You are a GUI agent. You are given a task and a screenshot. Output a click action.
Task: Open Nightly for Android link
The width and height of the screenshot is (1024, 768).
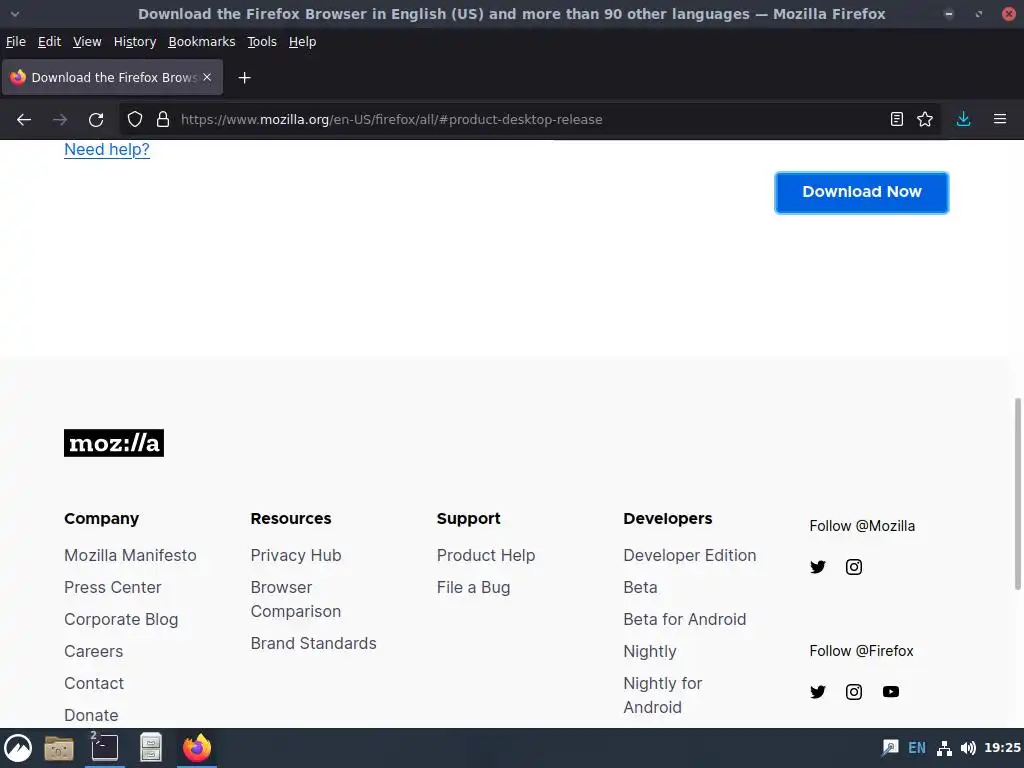(663, 695)
